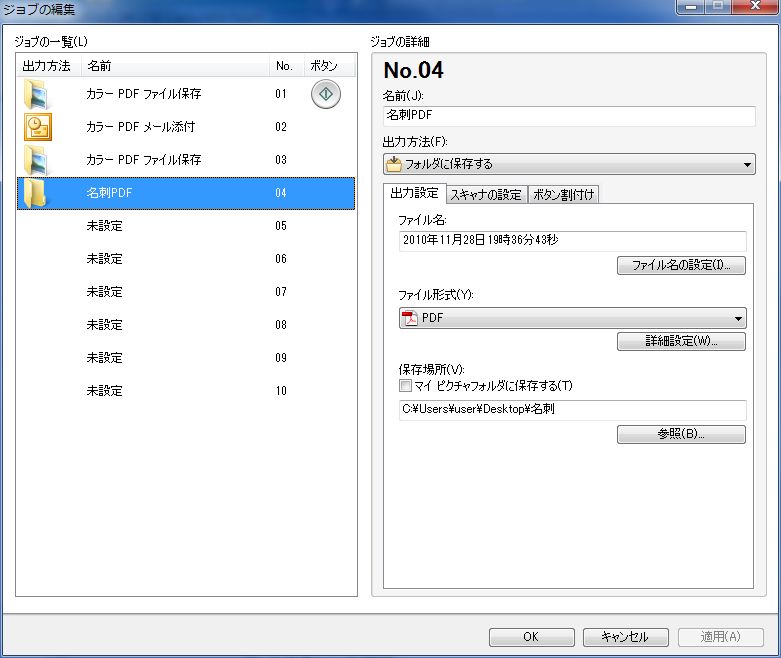Switch to the 出力設定 tab
Viewport: 781px width, 658px height.
(414, 193)
